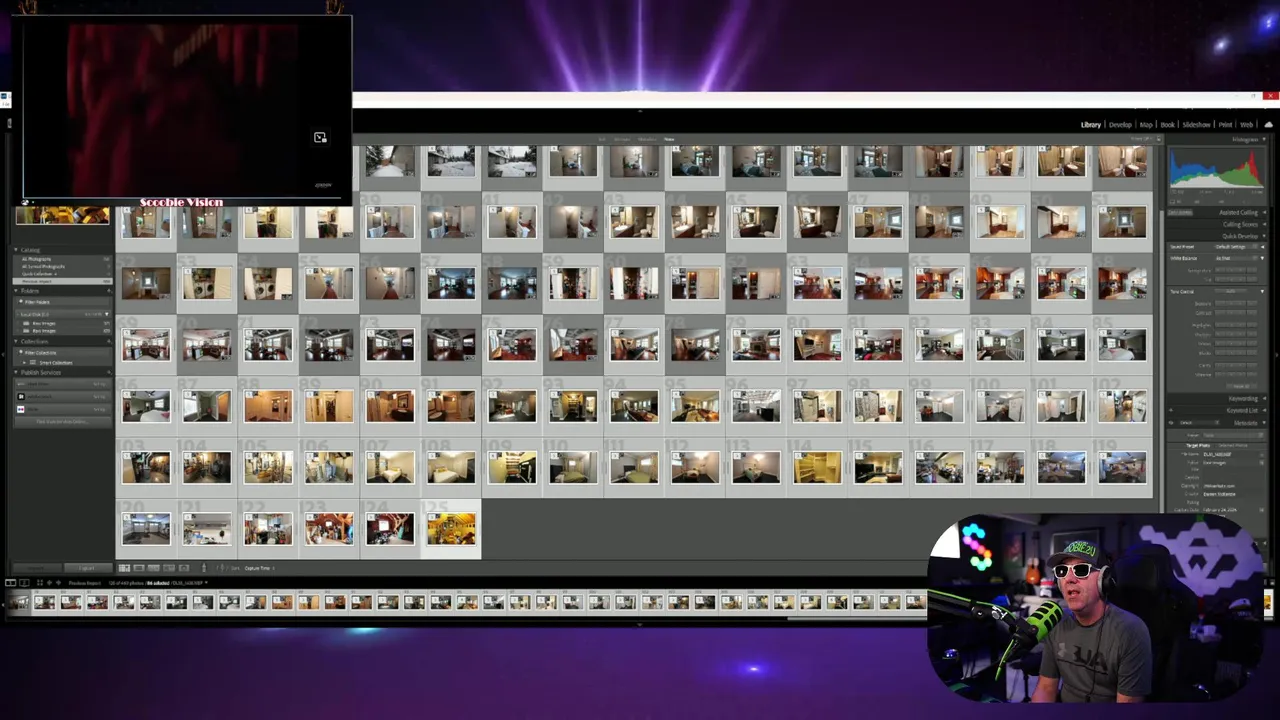Viewport: 1280px width, 720px height.
Task: Add a new collection with plus icon
Action: (108, 342)
